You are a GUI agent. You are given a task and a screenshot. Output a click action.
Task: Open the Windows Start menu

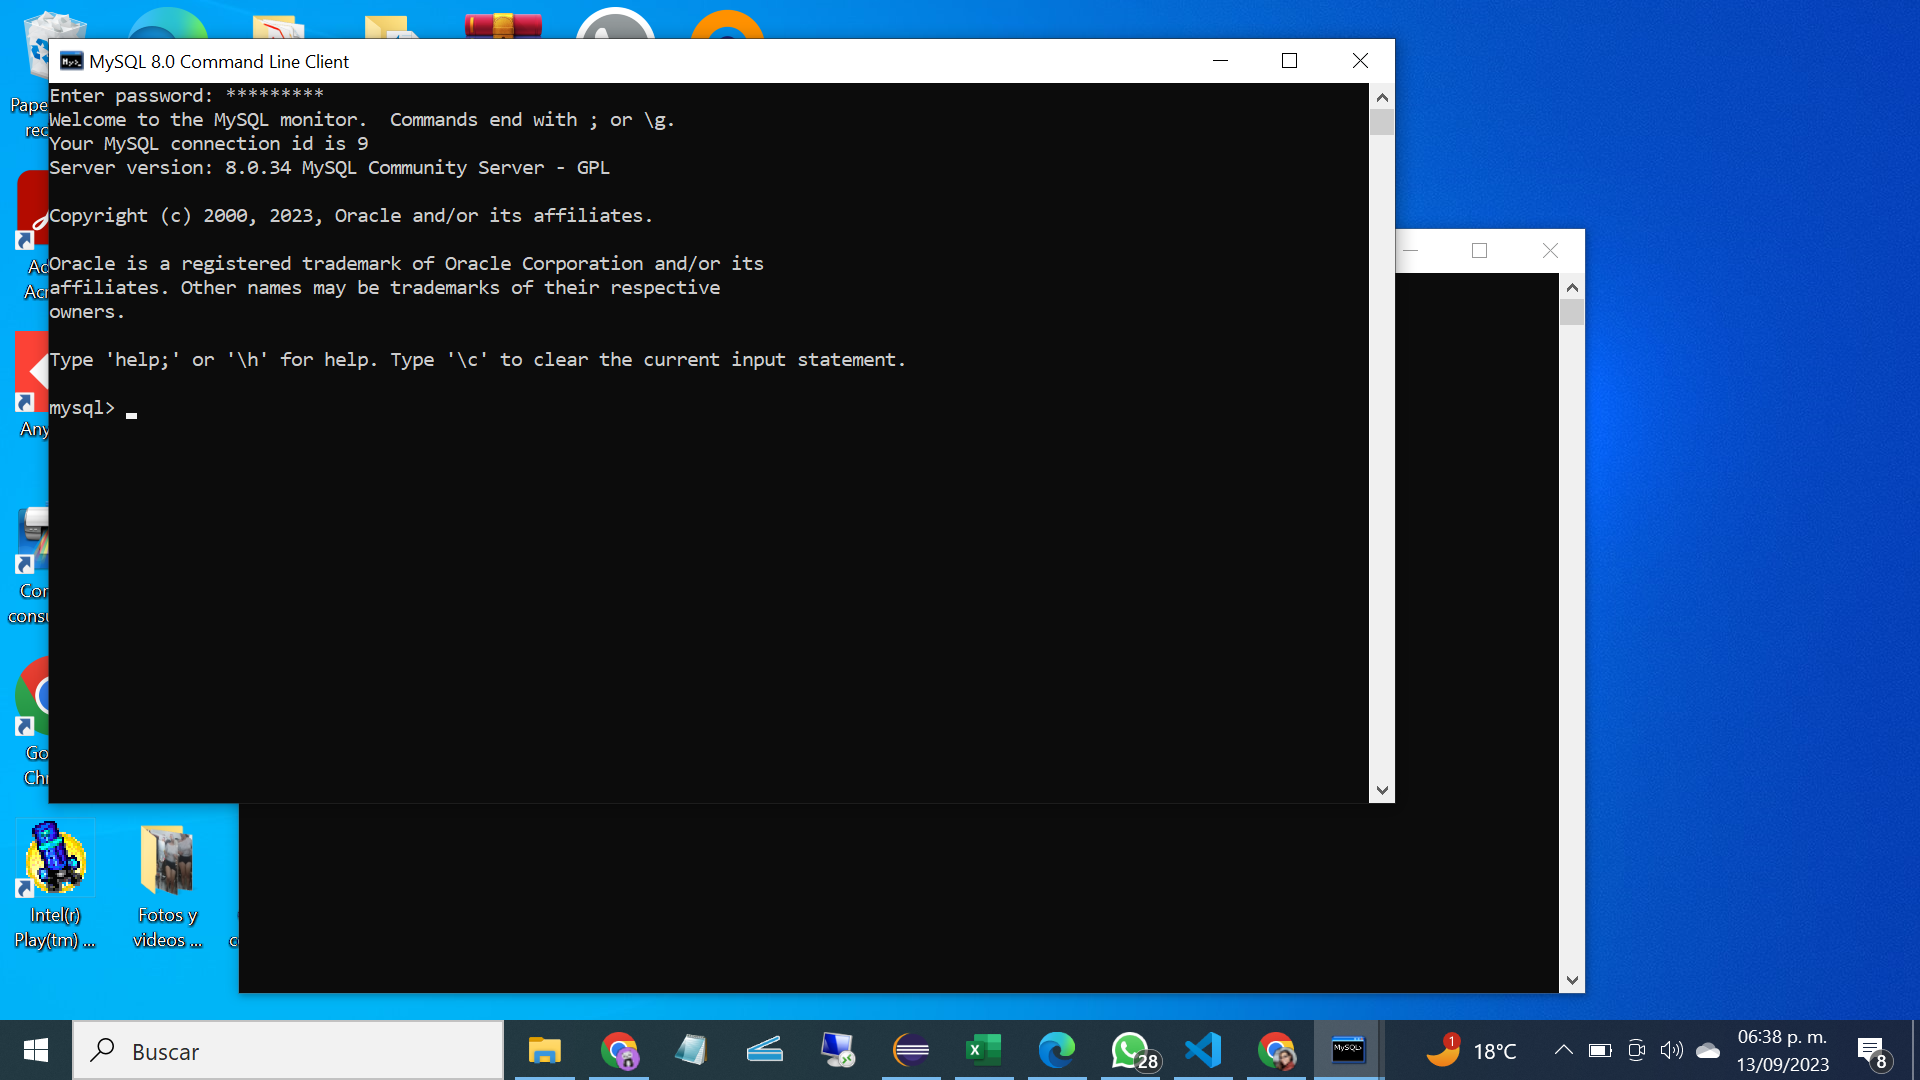pos(36,1050)
